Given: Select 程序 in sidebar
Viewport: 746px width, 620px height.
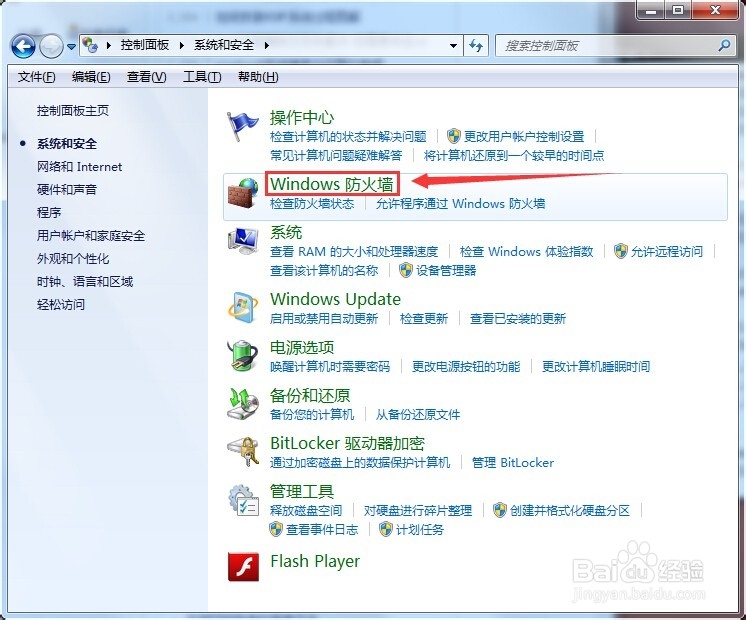Looking at the screenshot, I should (x=49, y=212).
